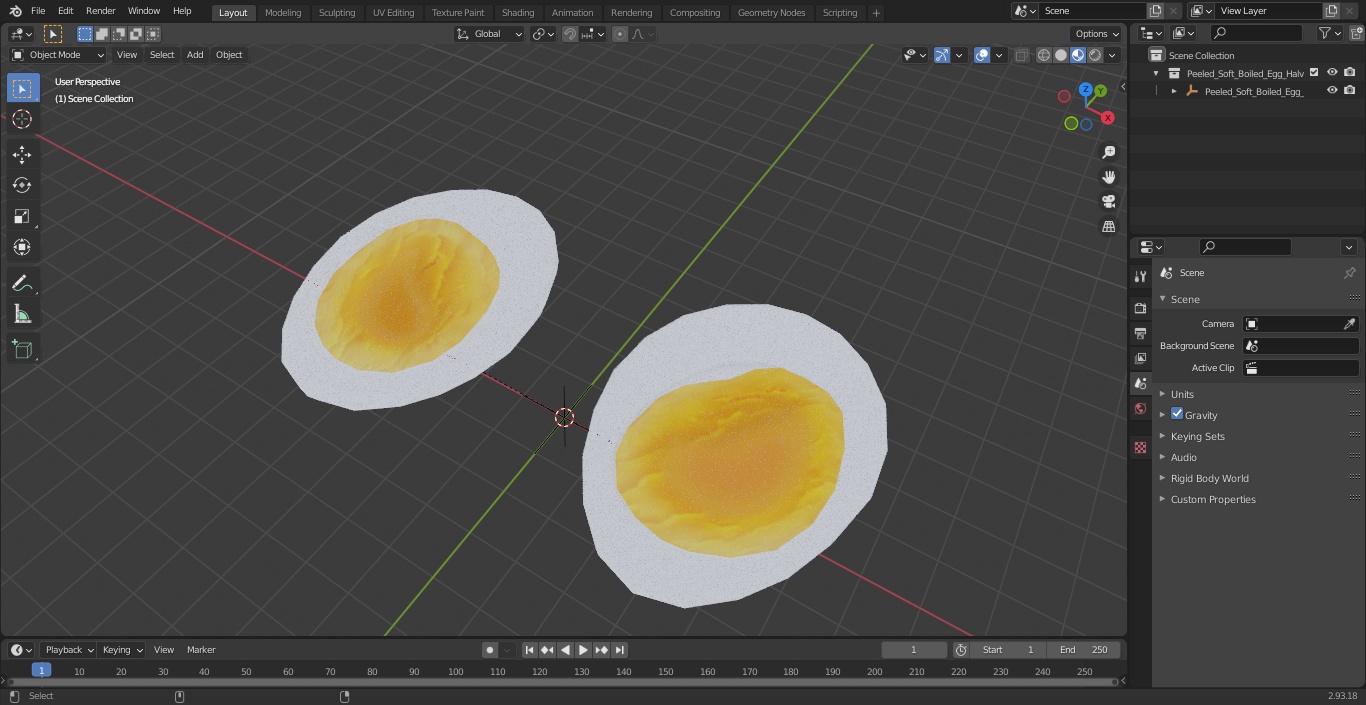Expand Peeled_Soft_Boiled_Egg_ object tree item
The width and height of the screenshot is (1366, 705).
point(1174,91)
